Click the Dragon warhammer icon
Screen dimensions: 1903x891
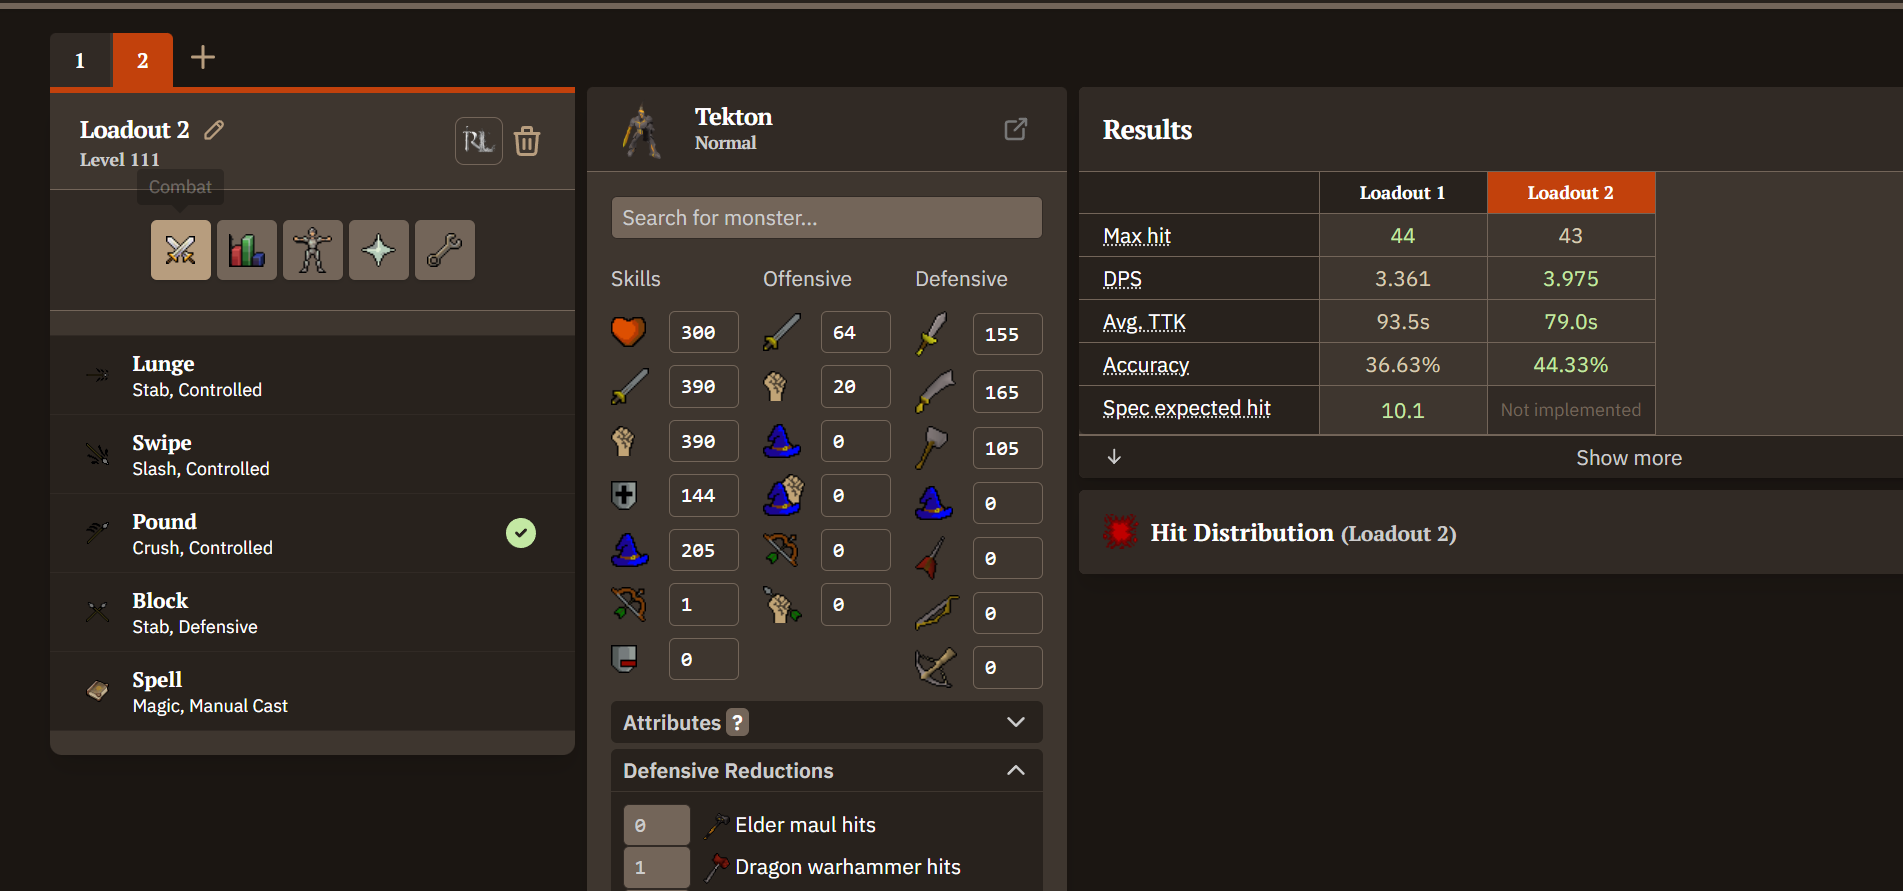716,867
